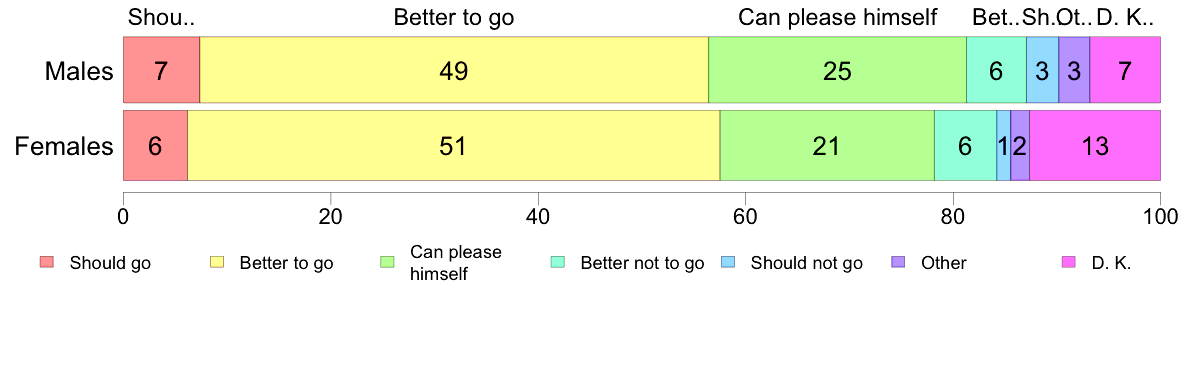Screen dimensions: 1188x368
Task: Select the Females red segment with 6
Action: click(x=155, y=145)
